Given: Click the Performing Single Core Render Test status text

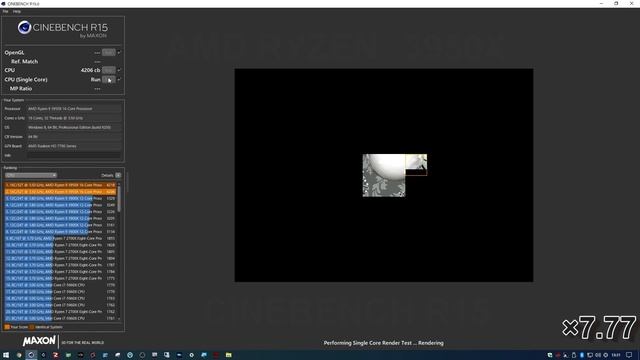Looking at the screenshot, I should click(383, 343).
